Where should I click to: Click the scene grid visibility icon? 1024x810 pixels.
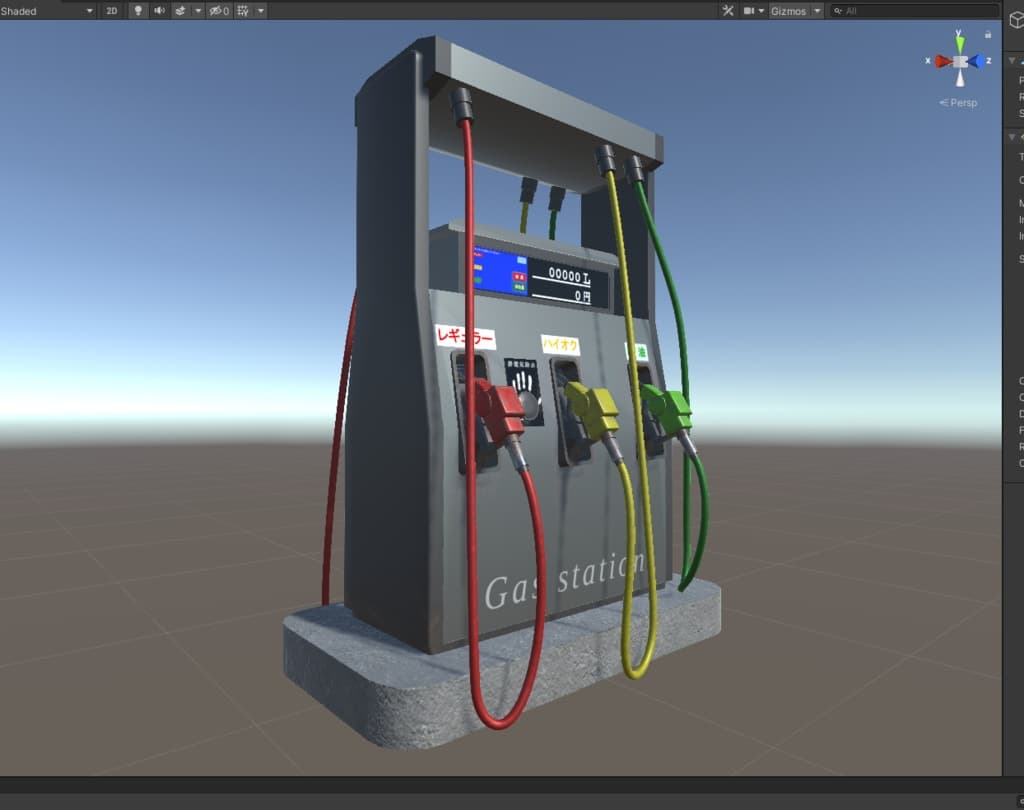pos(241,11)
